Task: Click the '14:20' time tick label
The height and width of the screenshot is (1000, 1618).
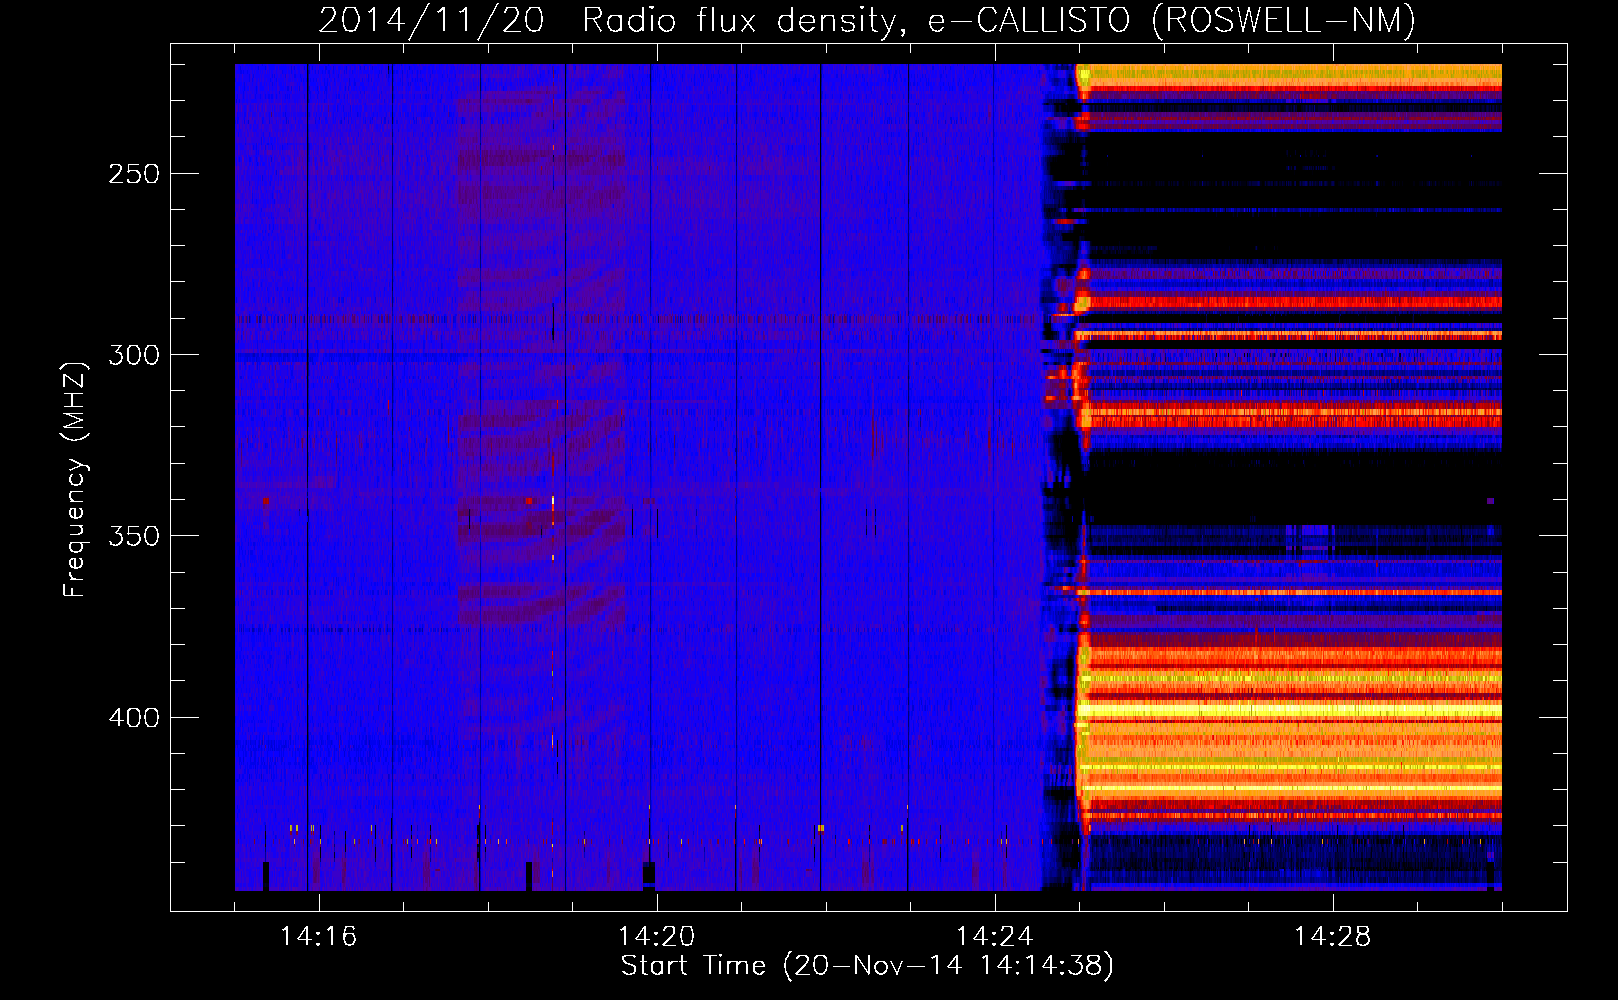Action: (x=657, y=936)
